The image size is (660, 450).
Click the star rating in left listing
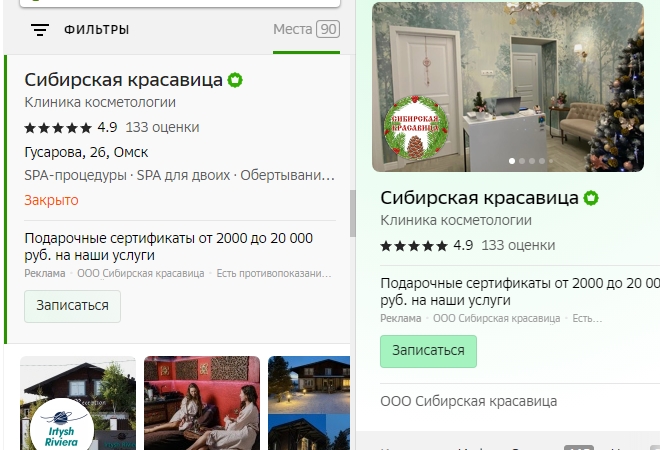[x=58, y=128]
